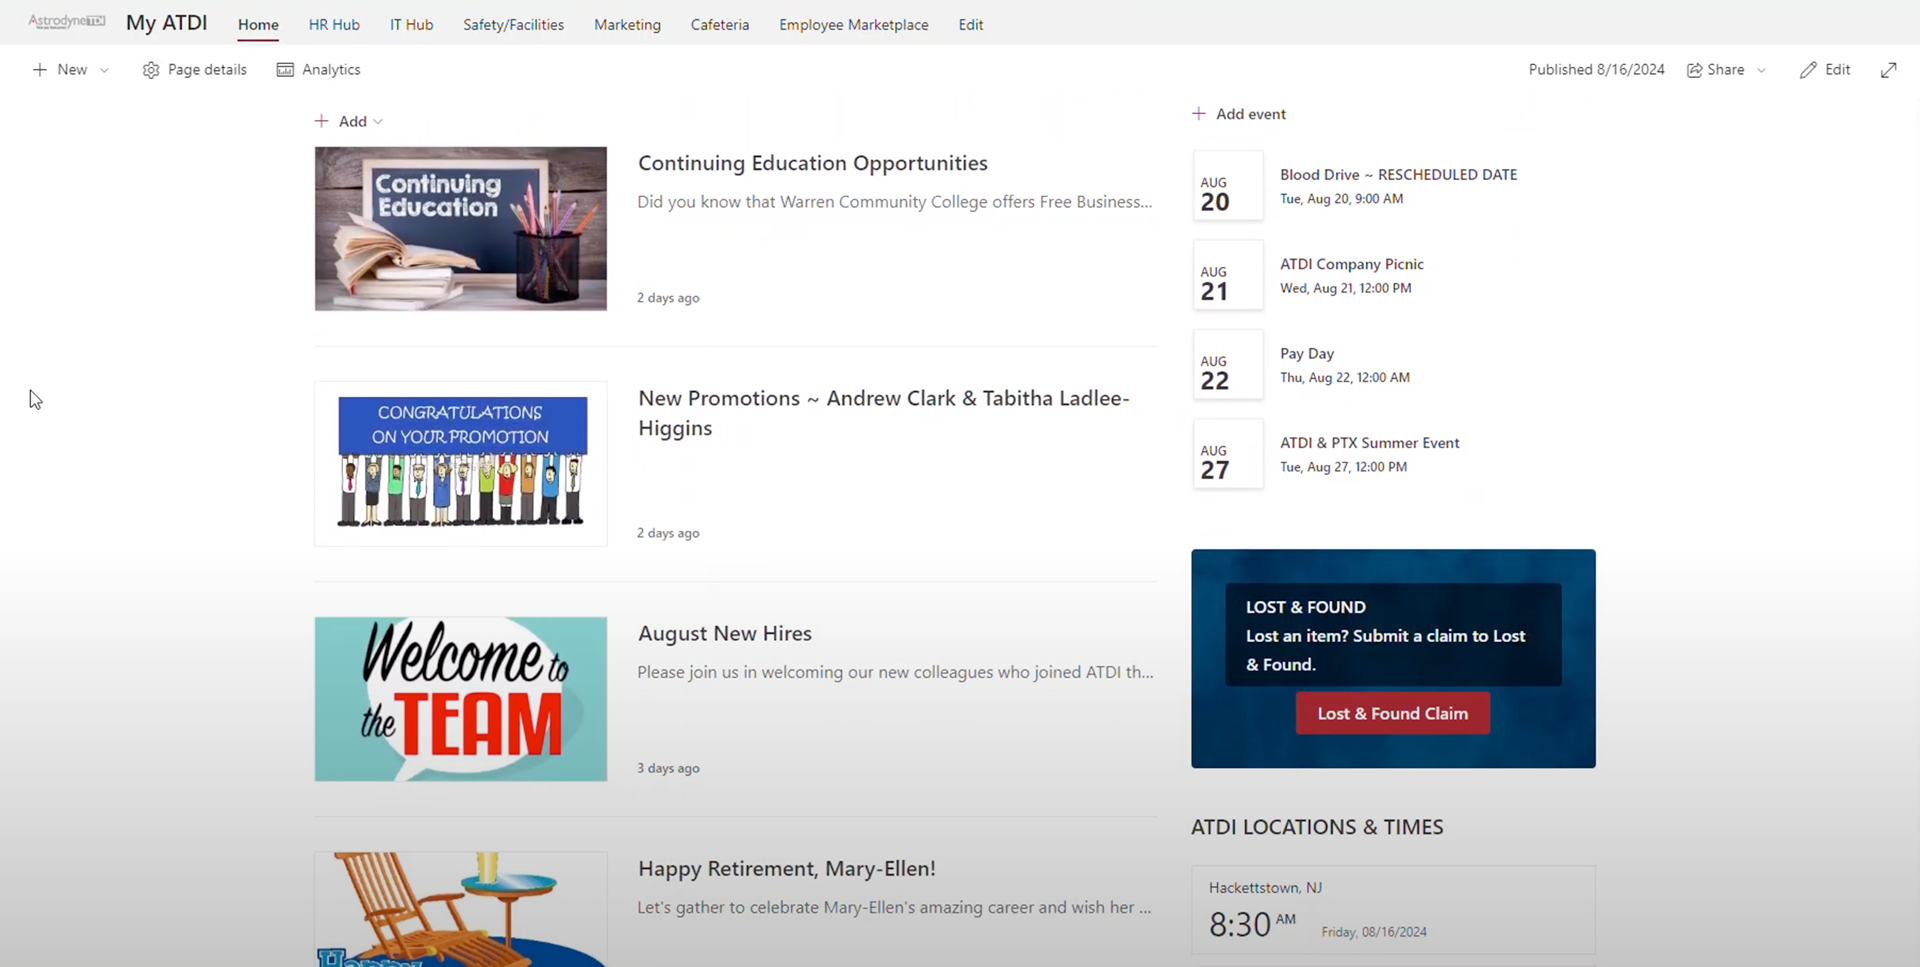This screenshot has height=967, width=1920.
Task: Click the Welcome to the Team thumbnail
Action: click(460, 699)
